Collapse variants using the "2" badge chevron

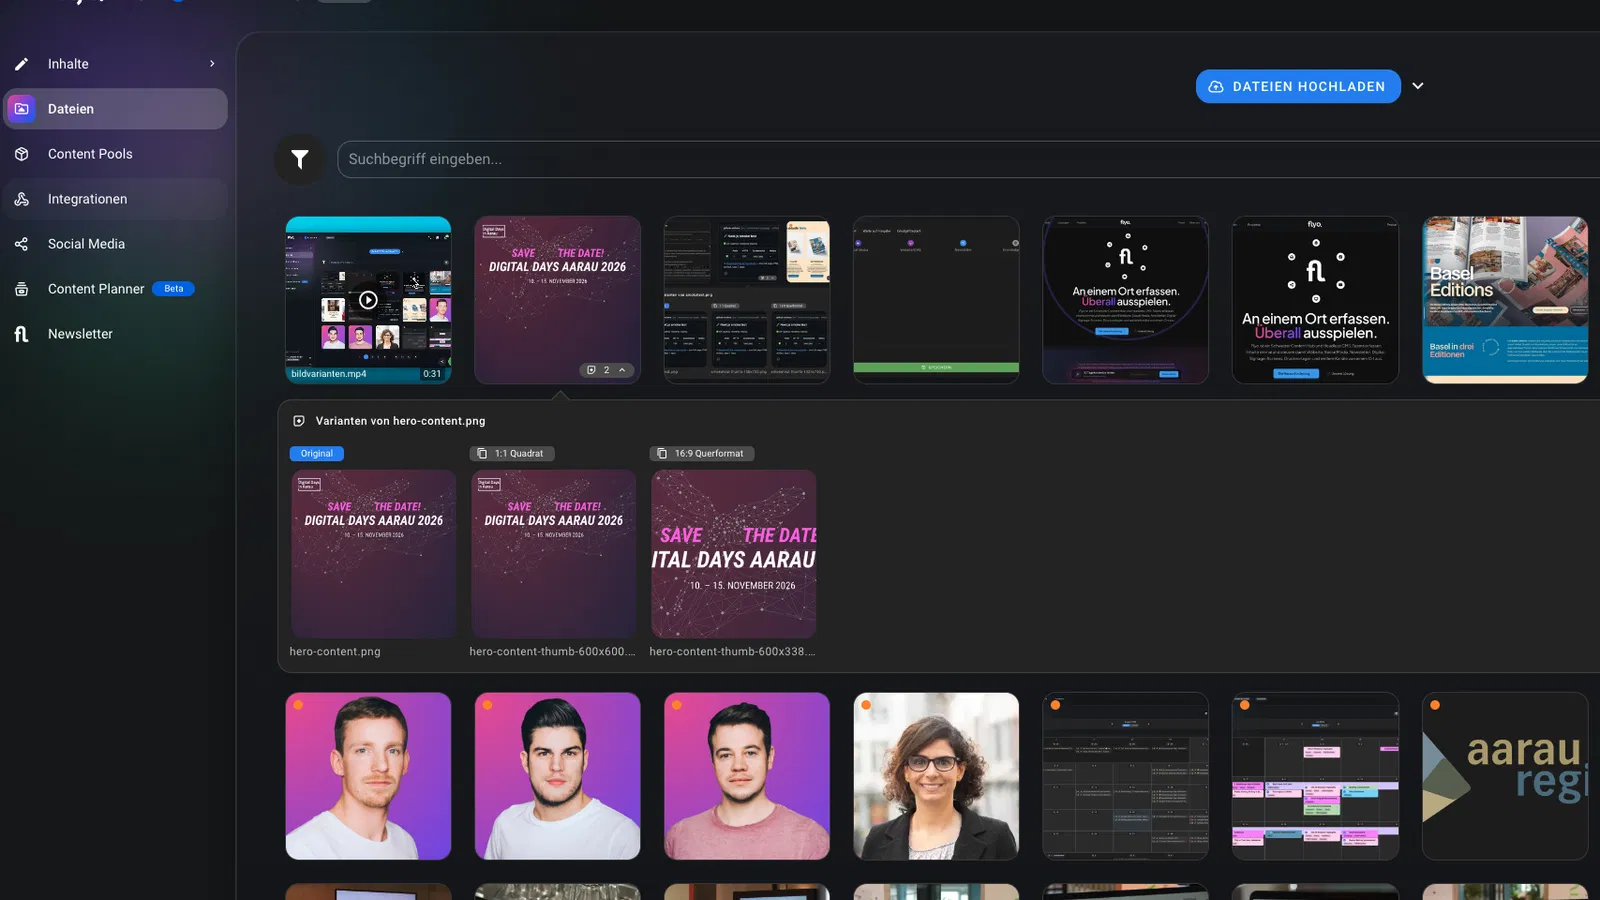(x=622, y=370)
